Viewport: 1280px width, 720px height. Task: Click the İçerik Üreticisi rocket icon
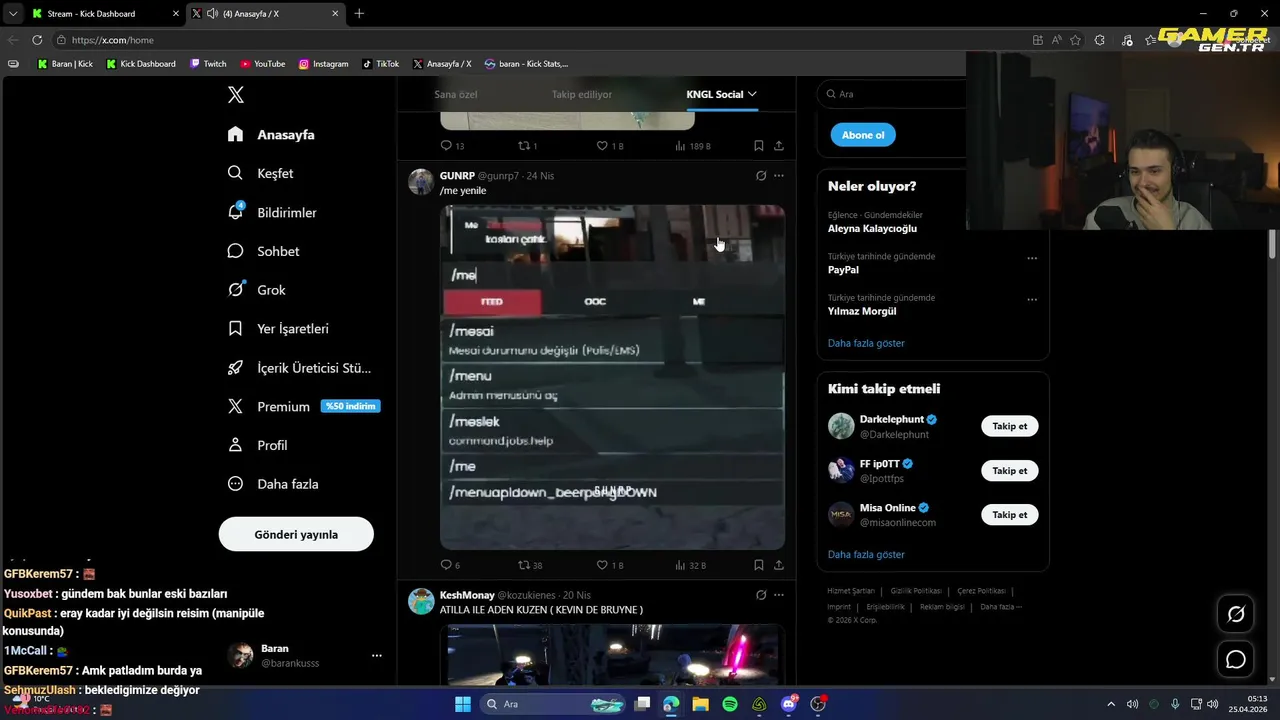click(235, 367)
